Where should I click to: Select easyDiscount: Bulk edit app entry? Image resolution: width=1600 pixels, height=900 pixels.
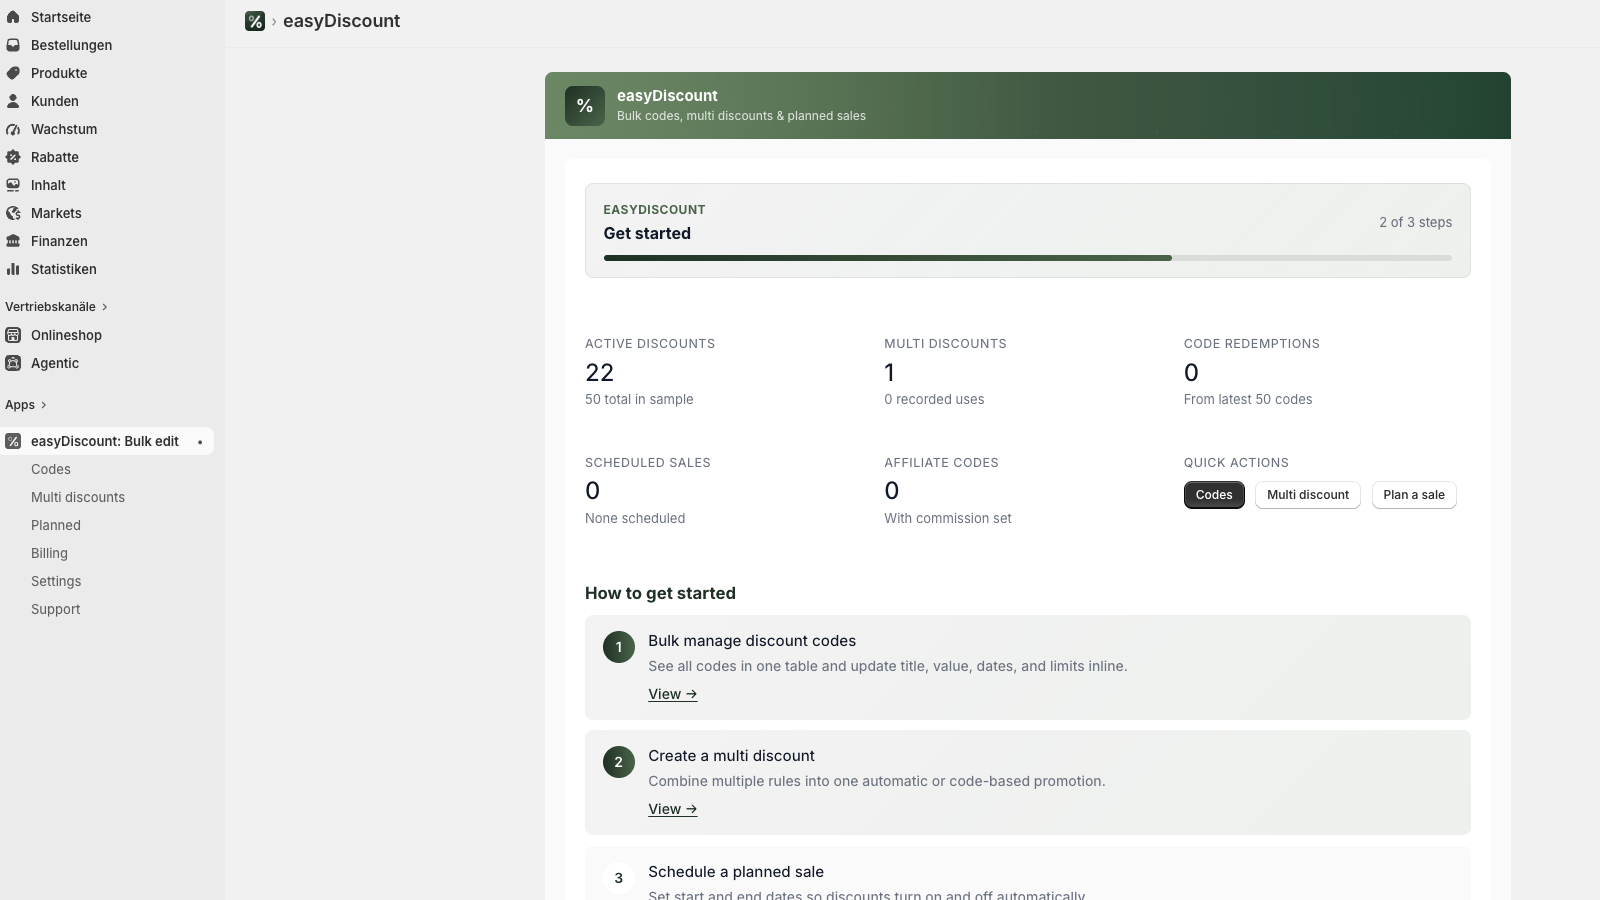point(107,441)
